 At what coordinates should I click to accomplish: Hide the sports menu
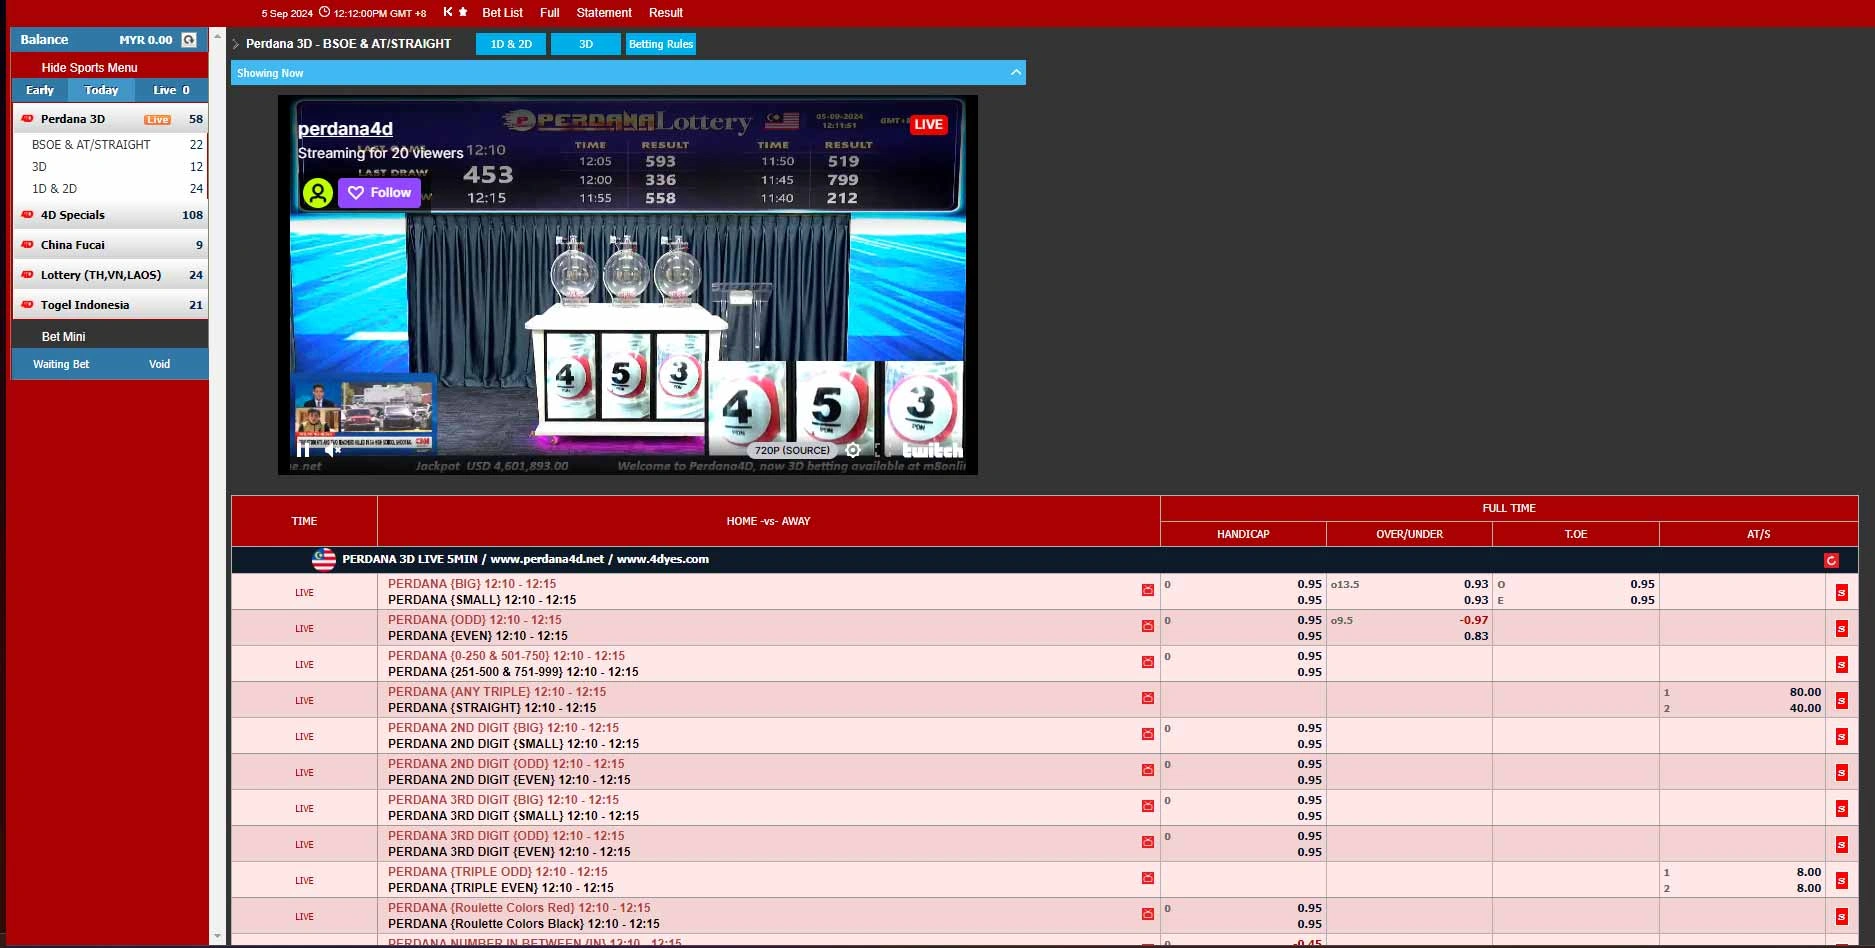tap(89, 67)
